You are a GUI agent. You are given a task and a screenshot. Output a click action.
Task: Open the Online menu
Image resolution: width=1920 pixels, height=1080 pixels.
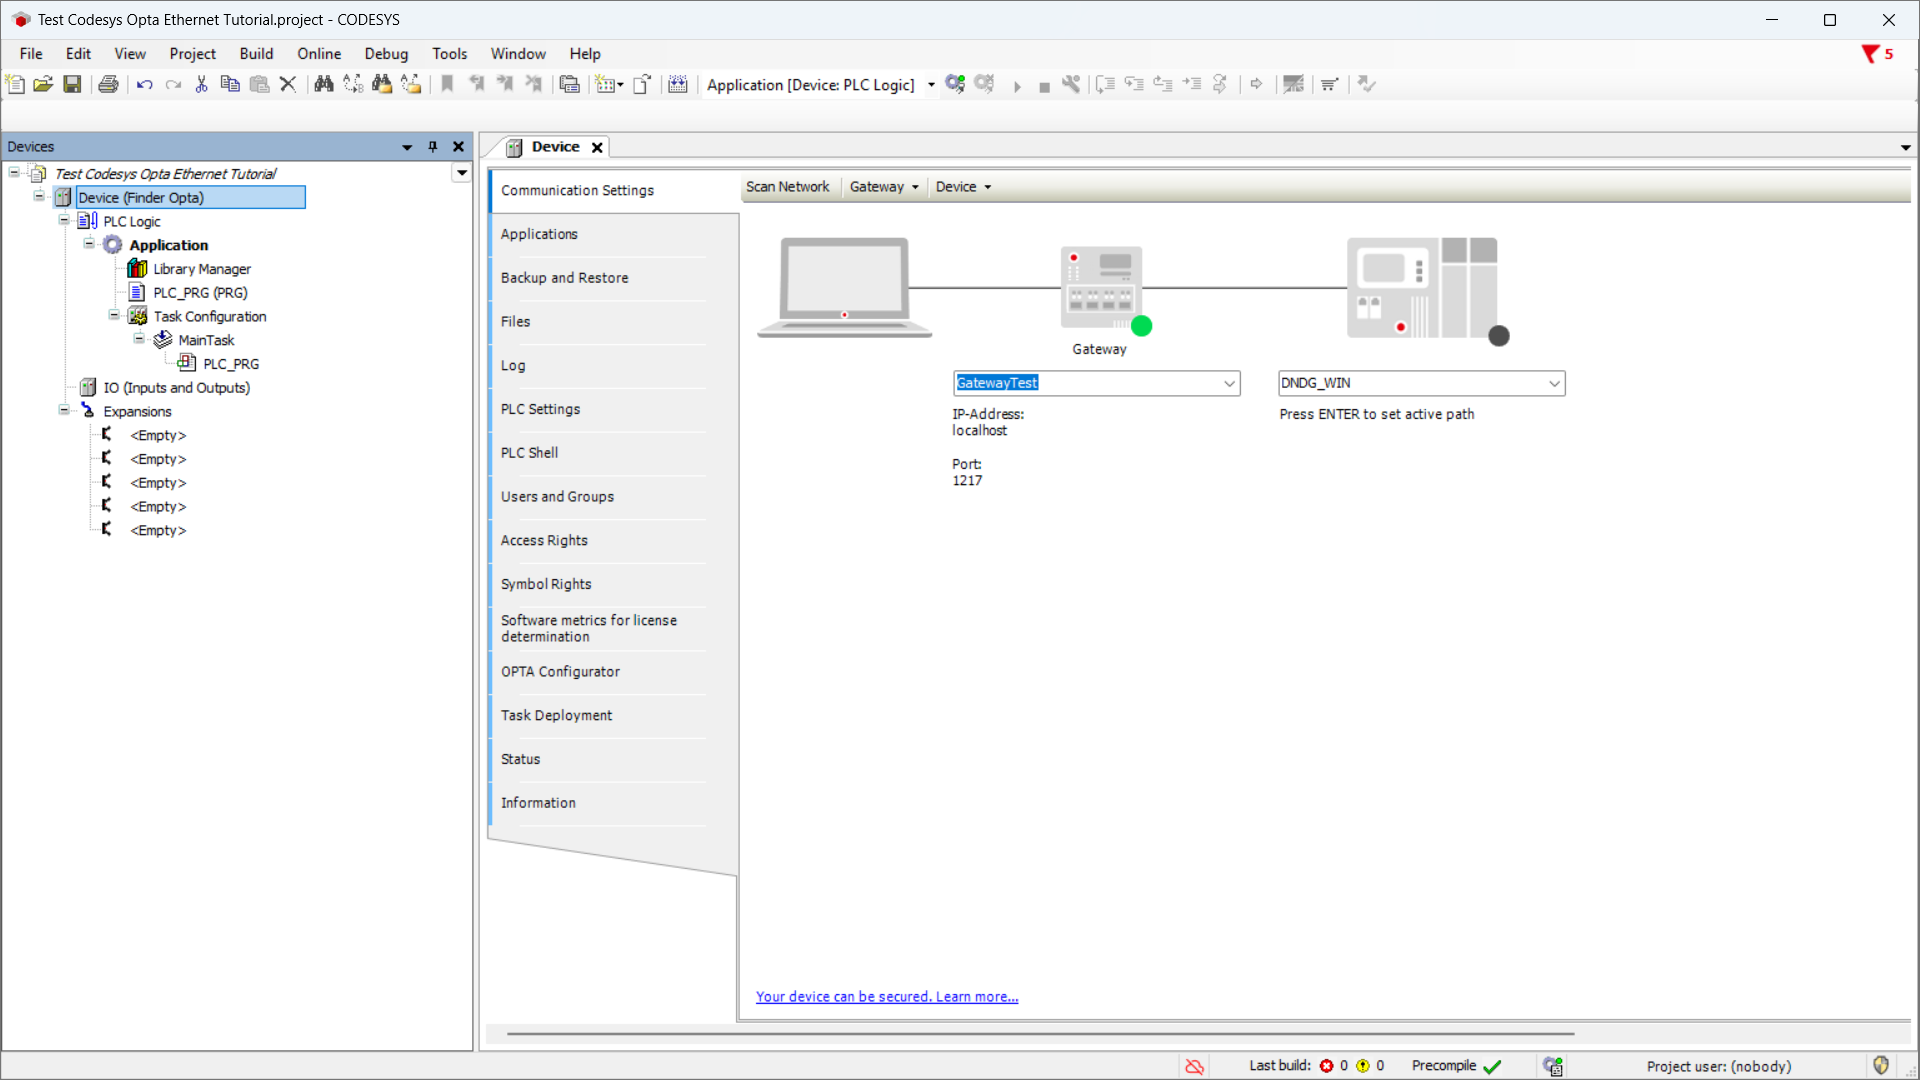(x=318, y=54)
